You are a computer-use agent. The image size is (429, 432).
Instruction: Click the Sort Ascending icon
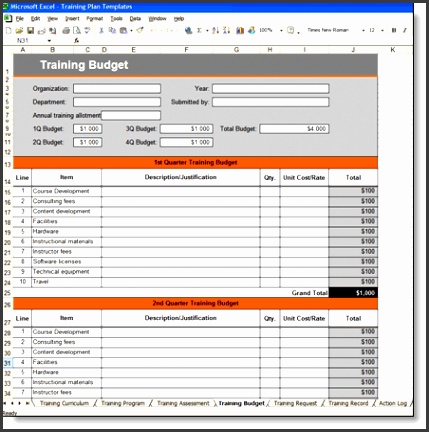pyautogui.click(x=216, y=31)
